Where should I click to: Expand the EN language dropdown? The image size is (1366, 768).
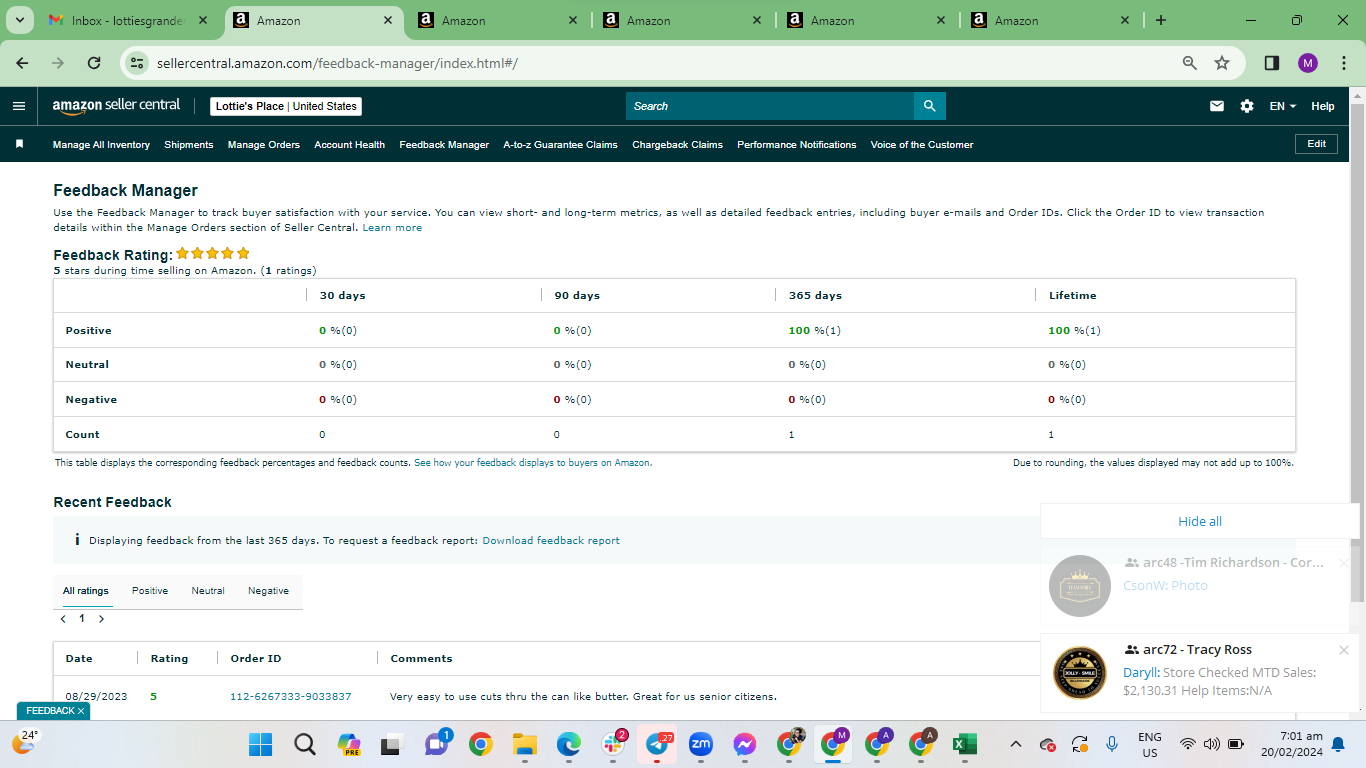coord(1283,106)
